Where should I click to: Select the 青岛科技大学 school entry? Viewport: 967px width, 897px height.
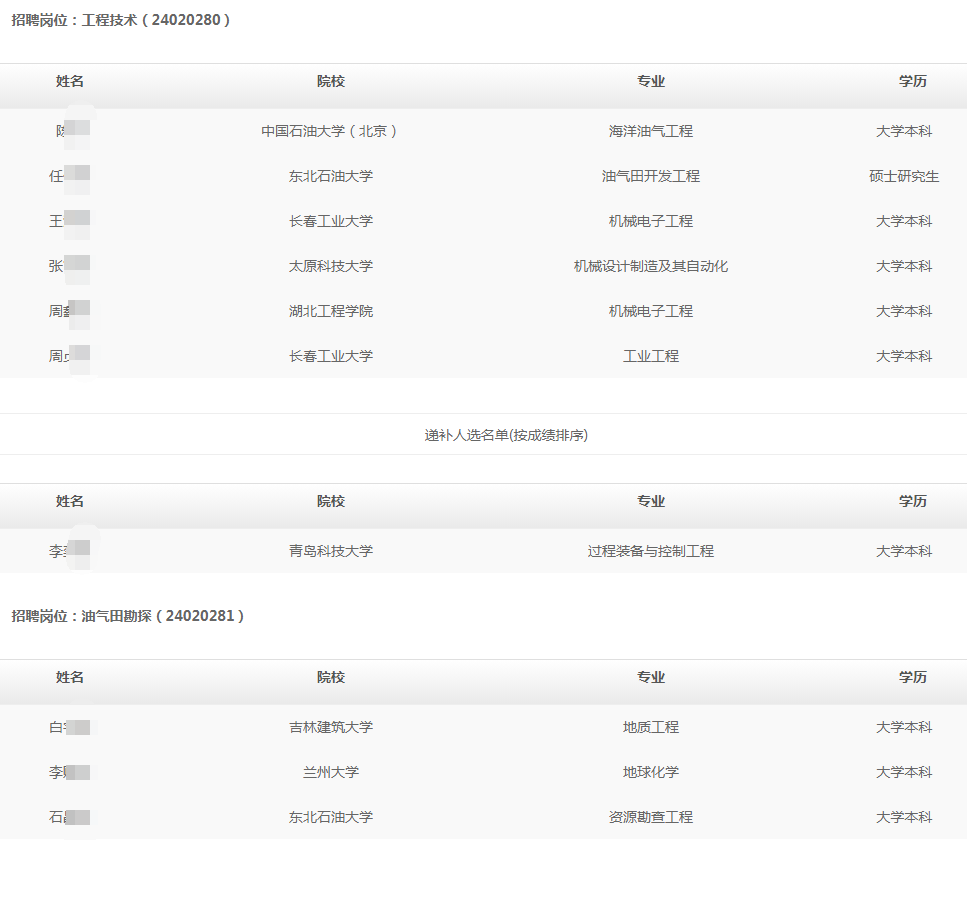pos(330,551)
